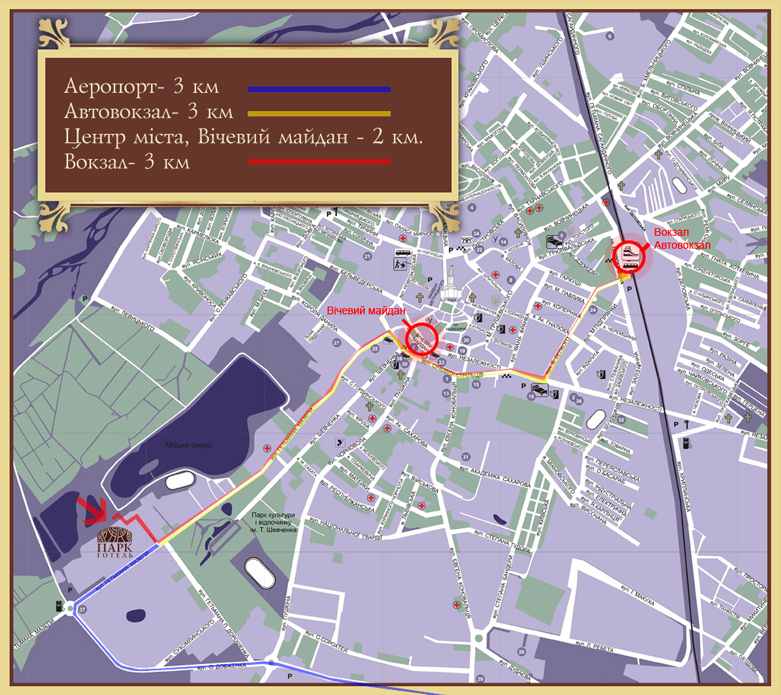Click the small dark pond below the hotel road
Screen dimensions: 781x695
(x=135, y=616)
